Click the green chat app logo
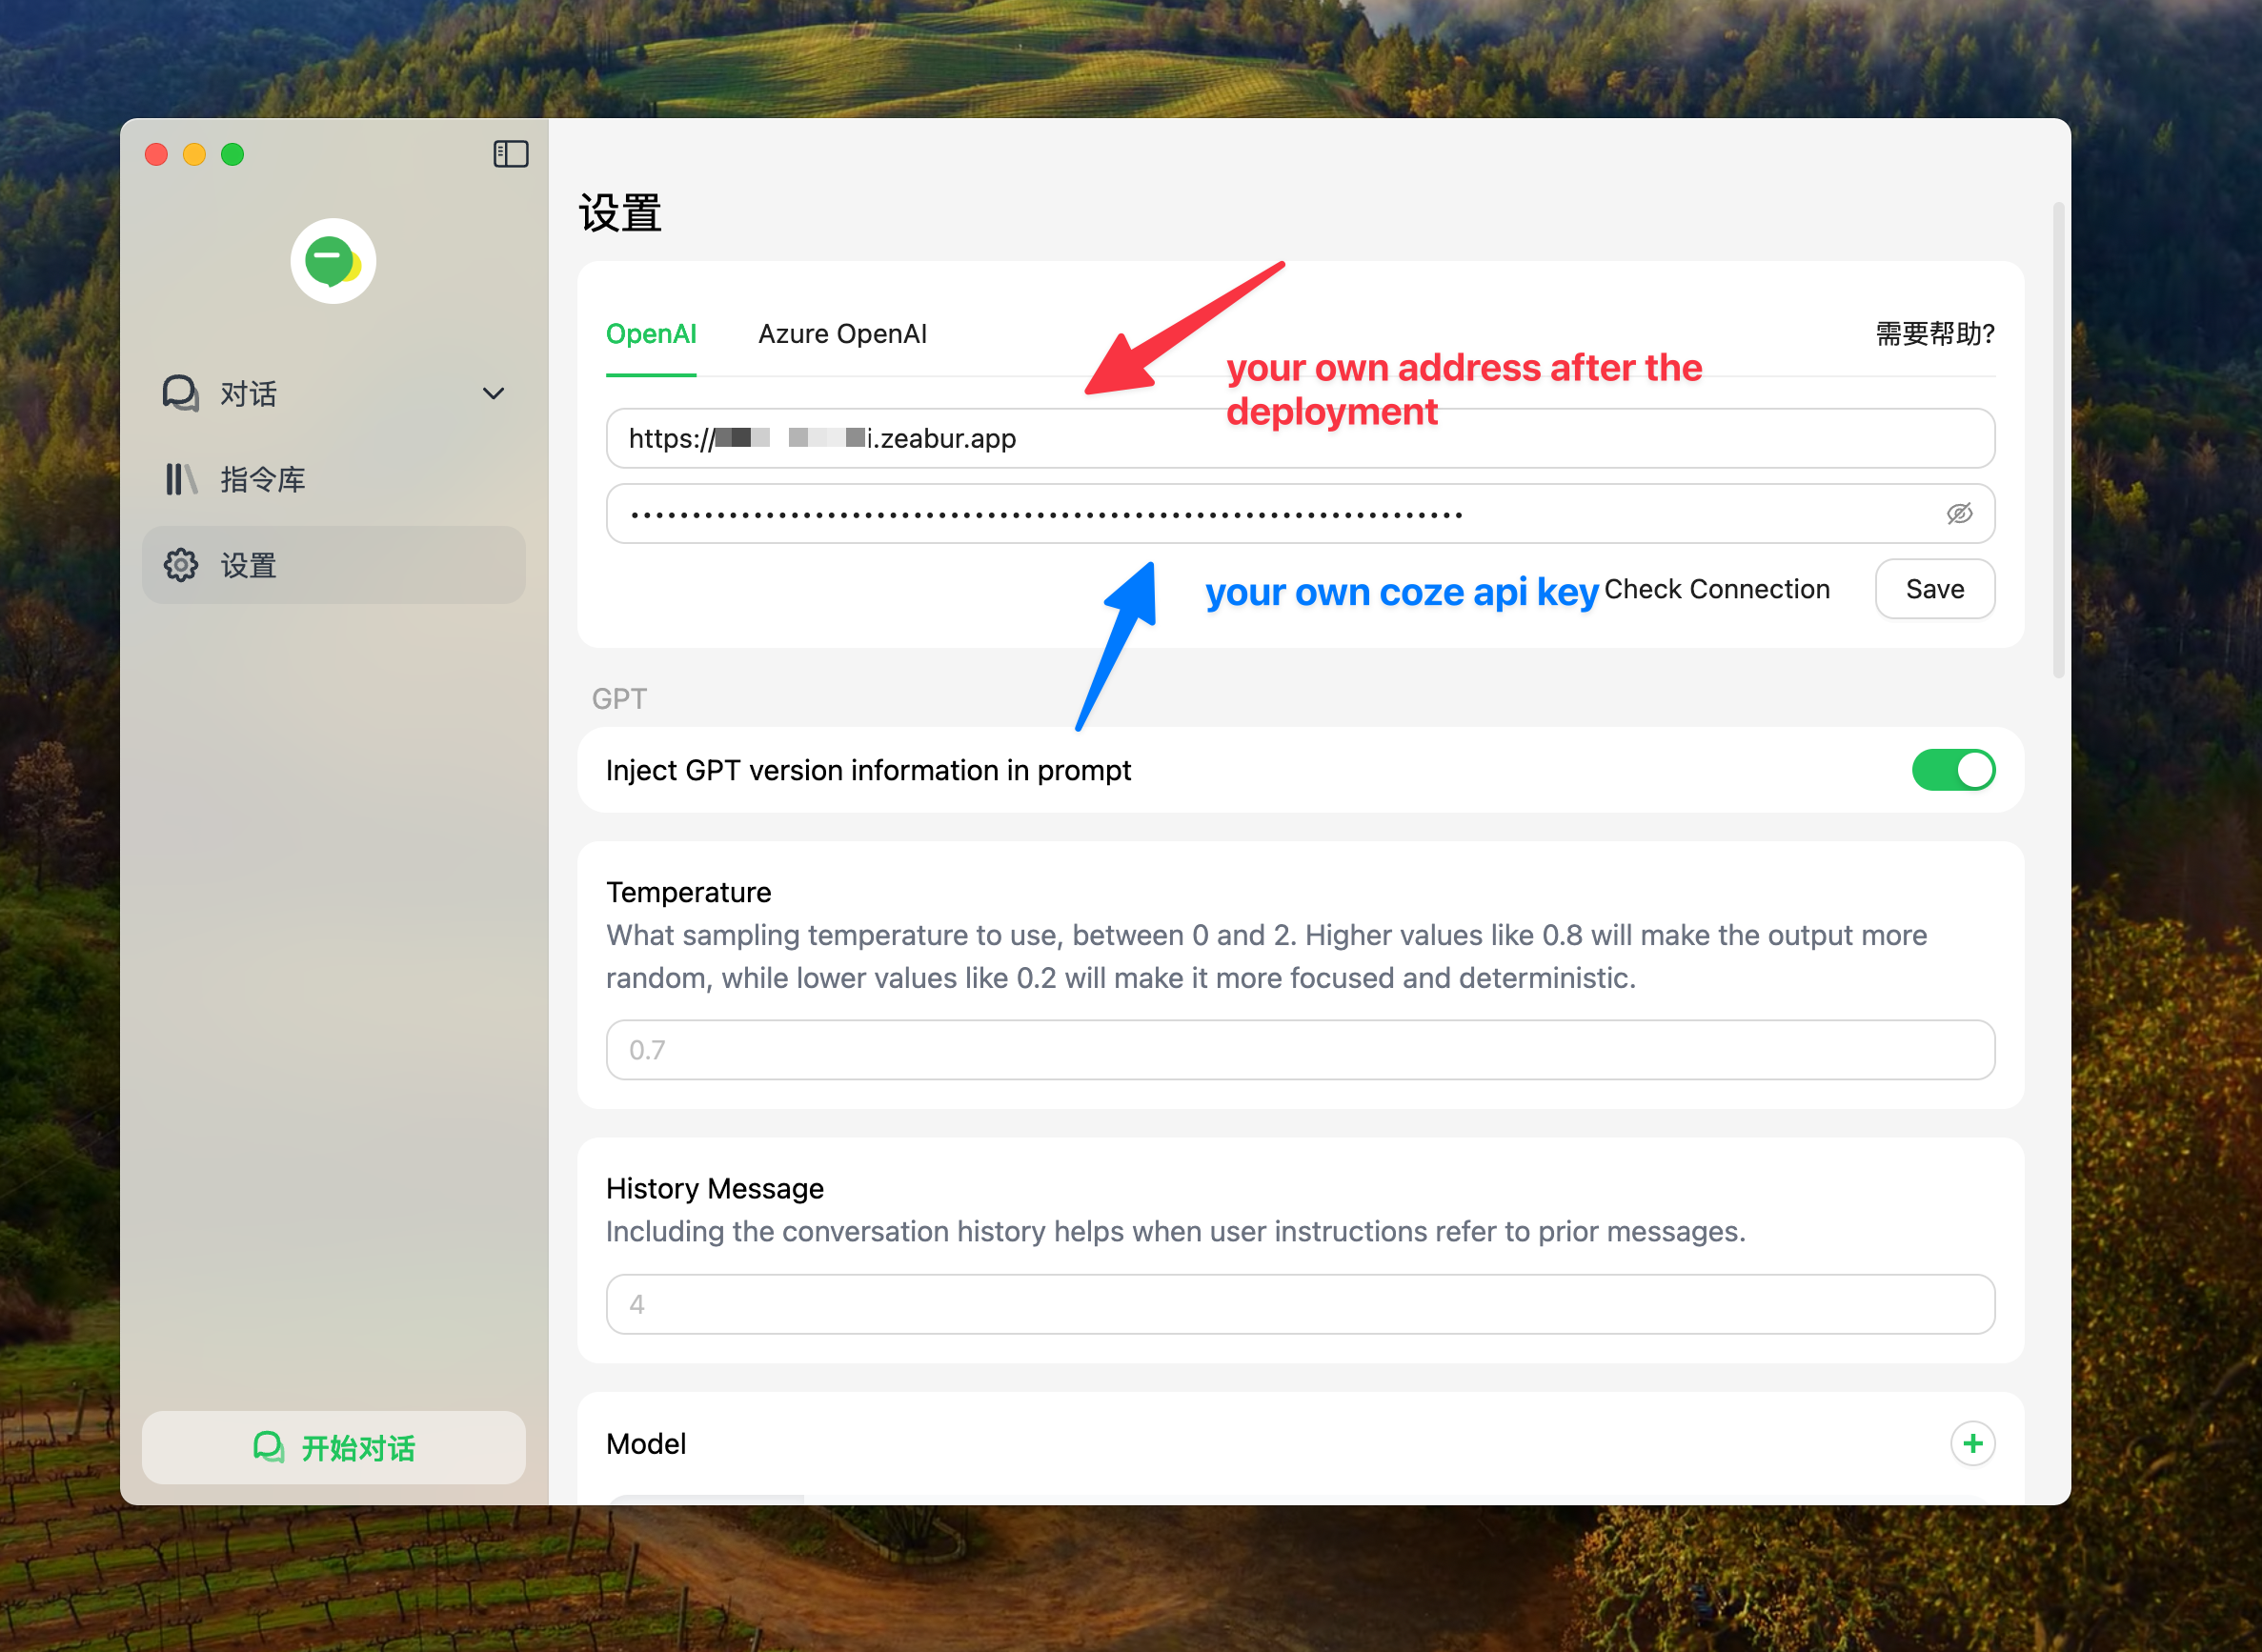The image size is (2262, 1652). (x=333, y=261)
